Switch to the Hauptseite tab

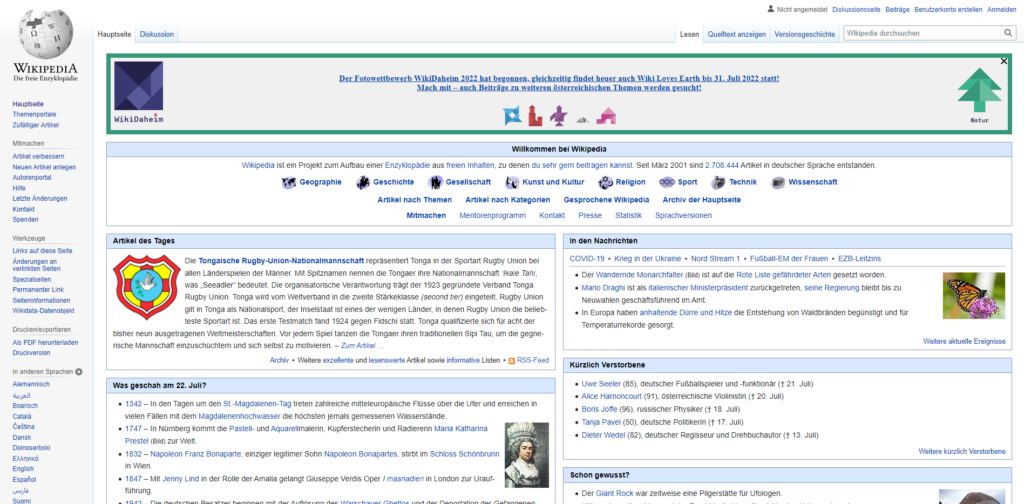pyautogui.click(x=114, y=34)
